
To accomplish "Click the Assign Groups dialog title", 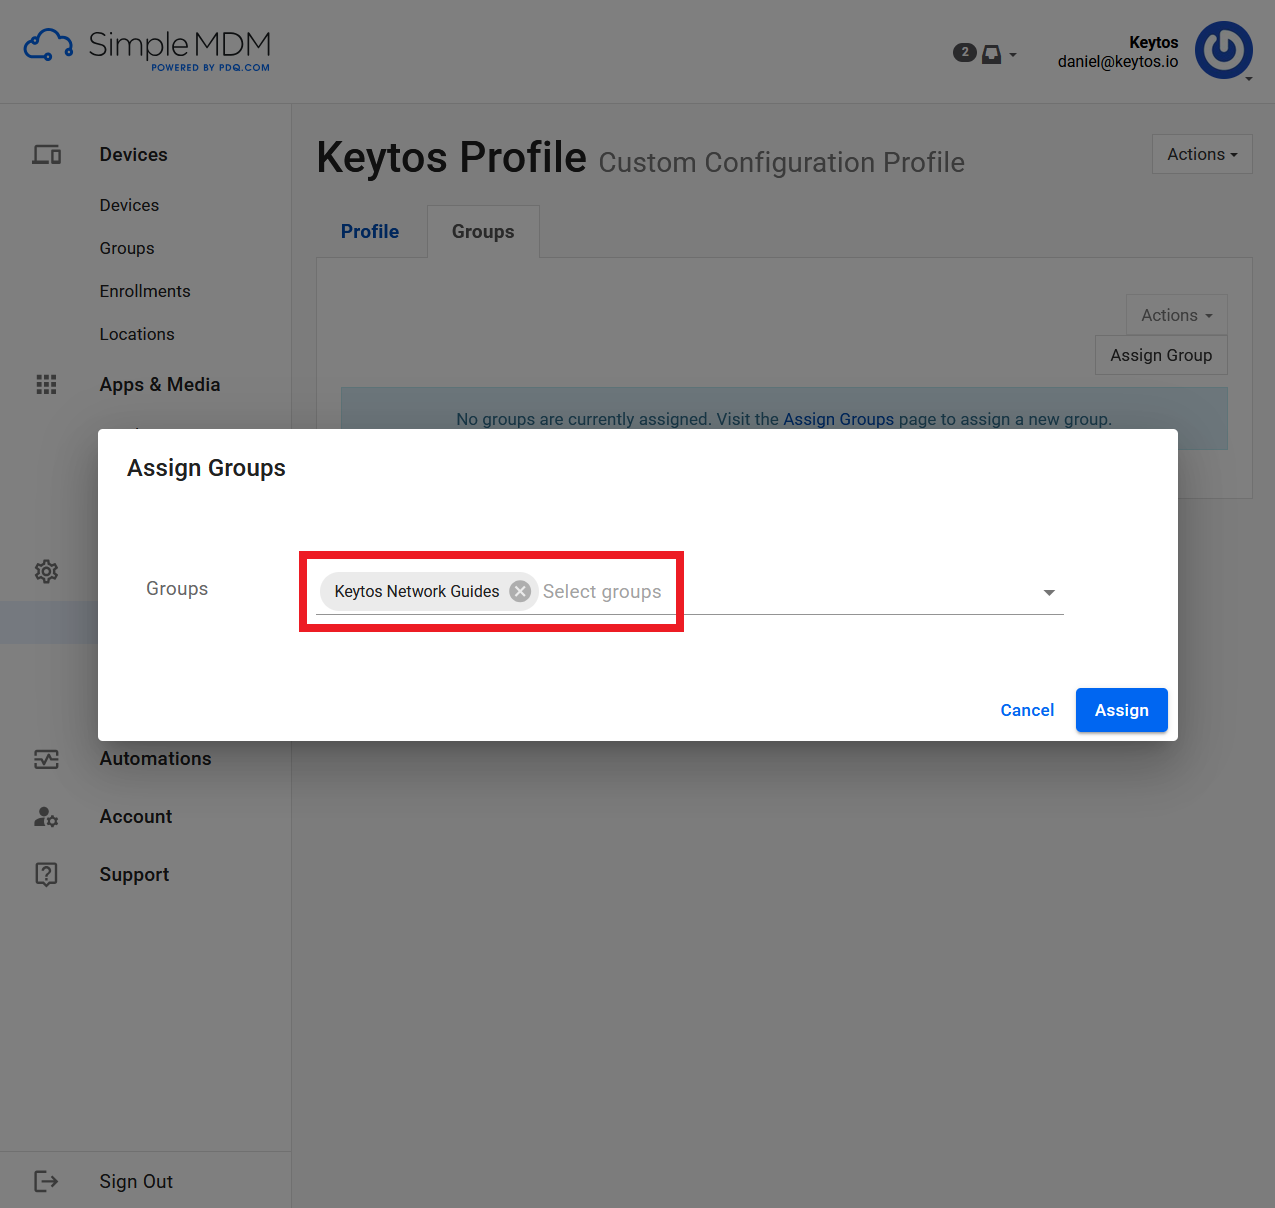I will pos(206,468).
